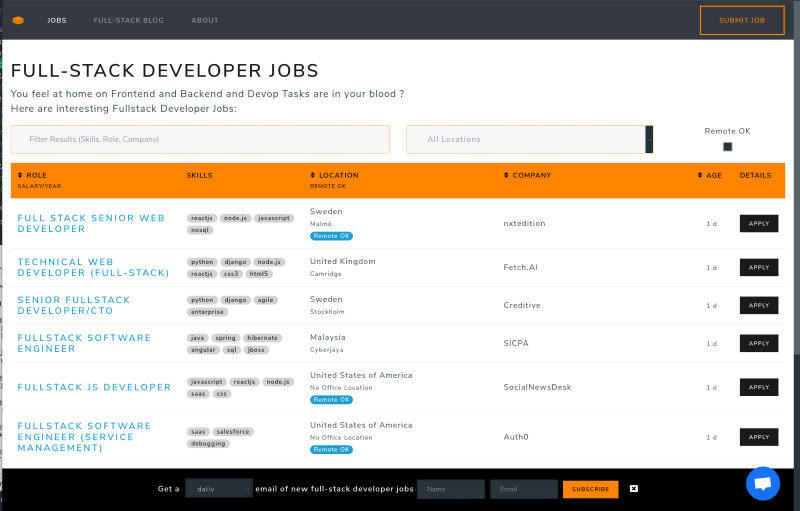Click the agile skill tag

point(265,300)
